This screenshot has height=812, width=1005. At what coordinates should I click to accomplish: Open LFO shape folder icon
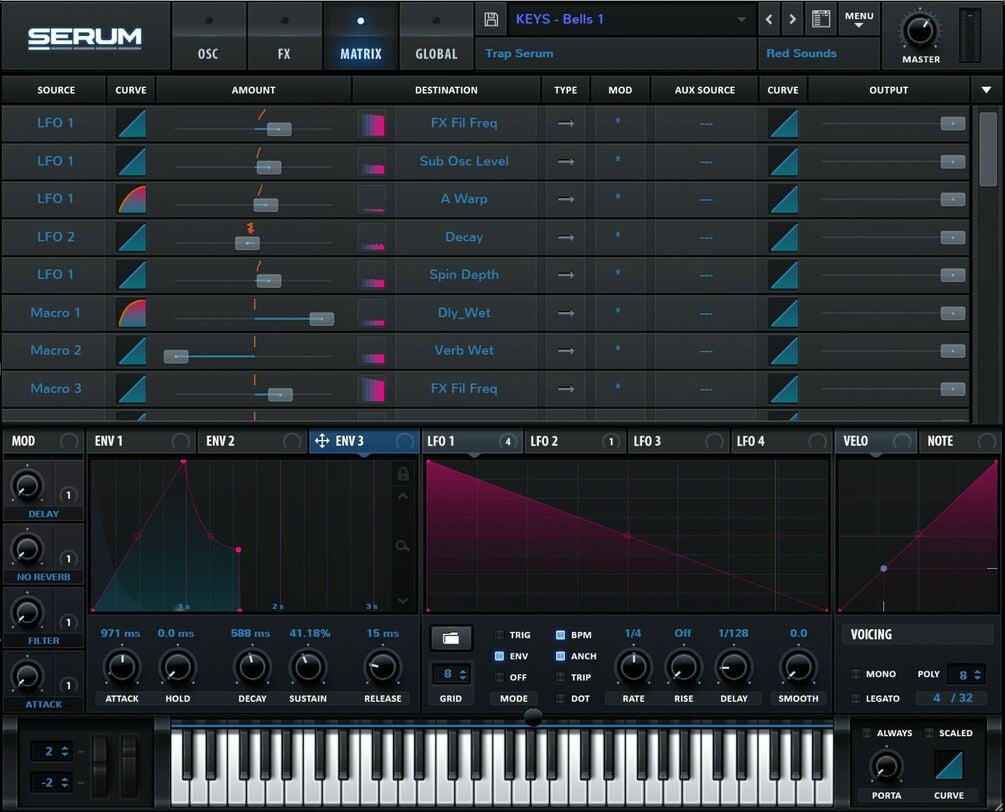click(x=451, y=638)
